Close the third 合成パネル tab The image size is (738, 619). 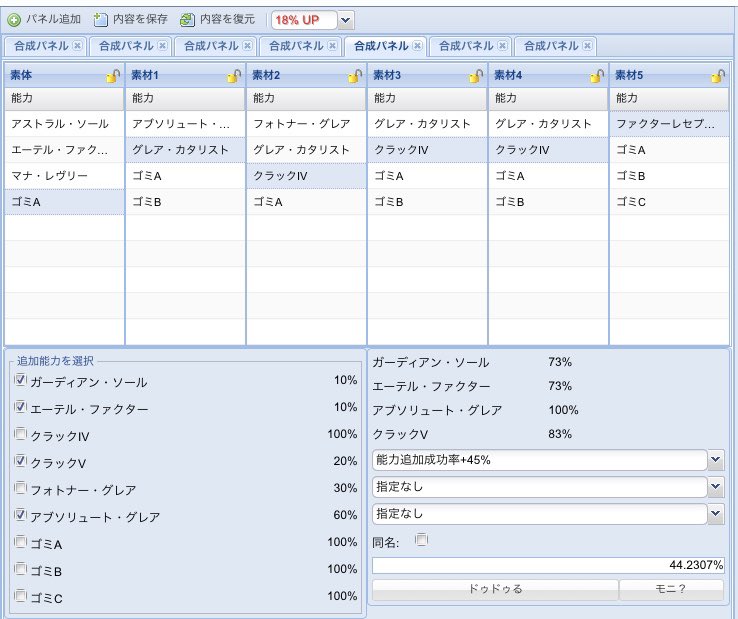click(x=248, y=46)
